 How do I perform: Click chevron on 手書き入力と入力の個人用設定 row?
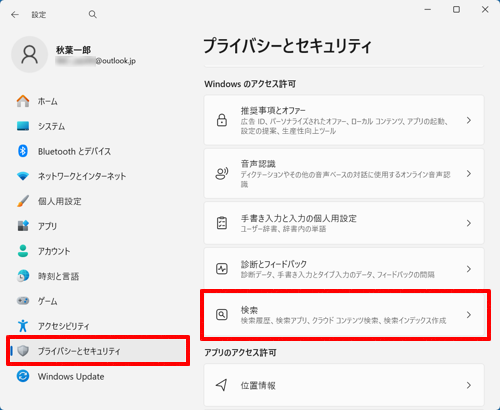tap(469, 223)
